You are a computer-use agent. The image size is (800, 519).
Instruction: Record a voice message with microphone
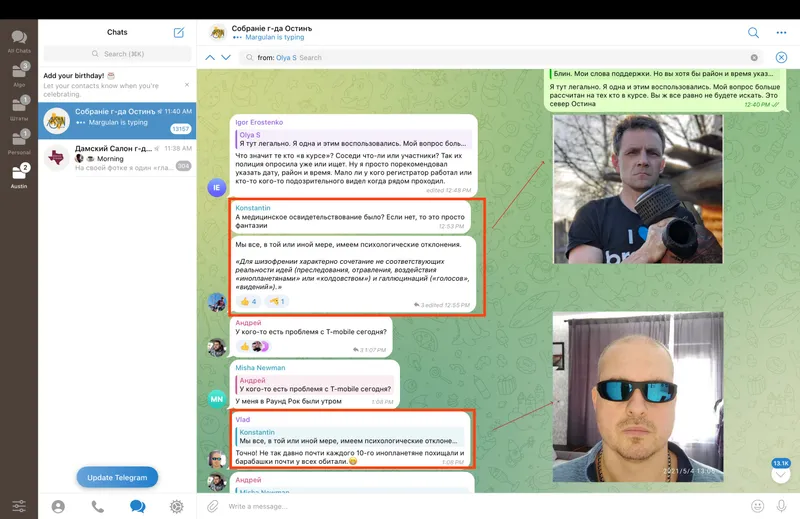(781, 506)
